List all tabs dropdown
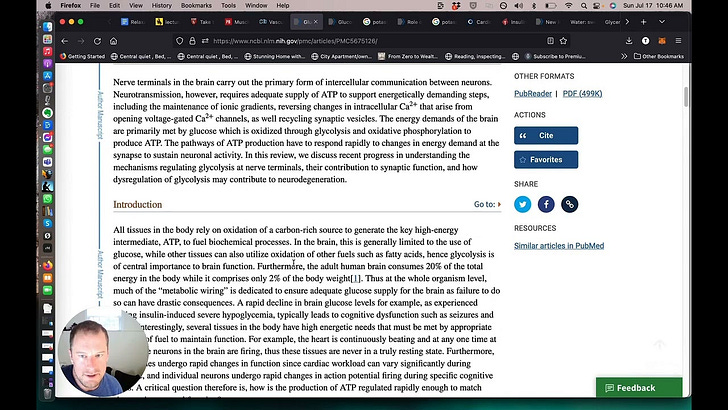This screenshot has width=728, height=410. (x=662, y=22)
